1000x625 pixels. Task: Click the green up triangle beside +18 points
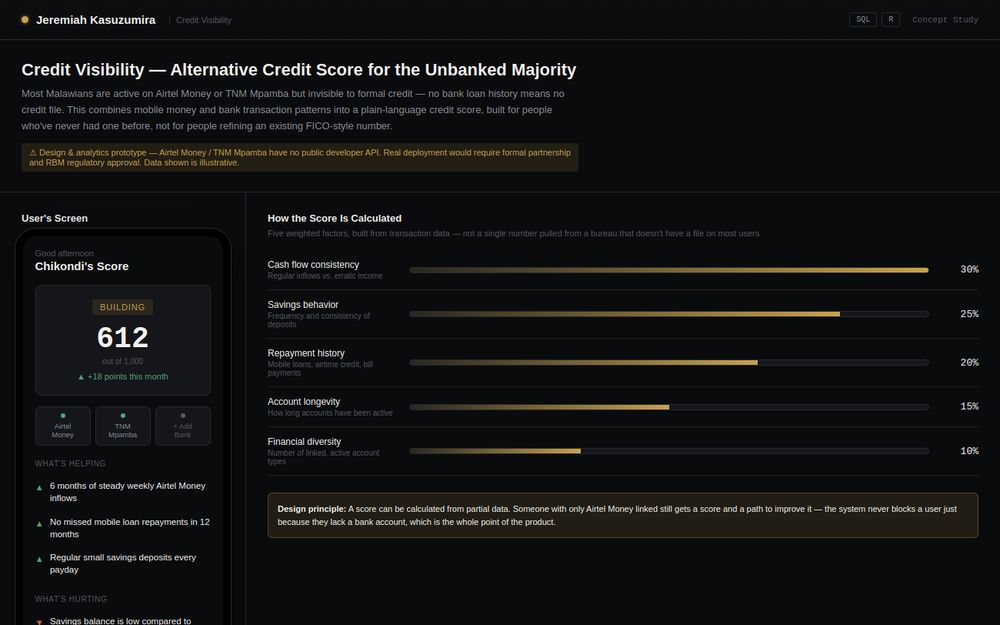[81, 378]
